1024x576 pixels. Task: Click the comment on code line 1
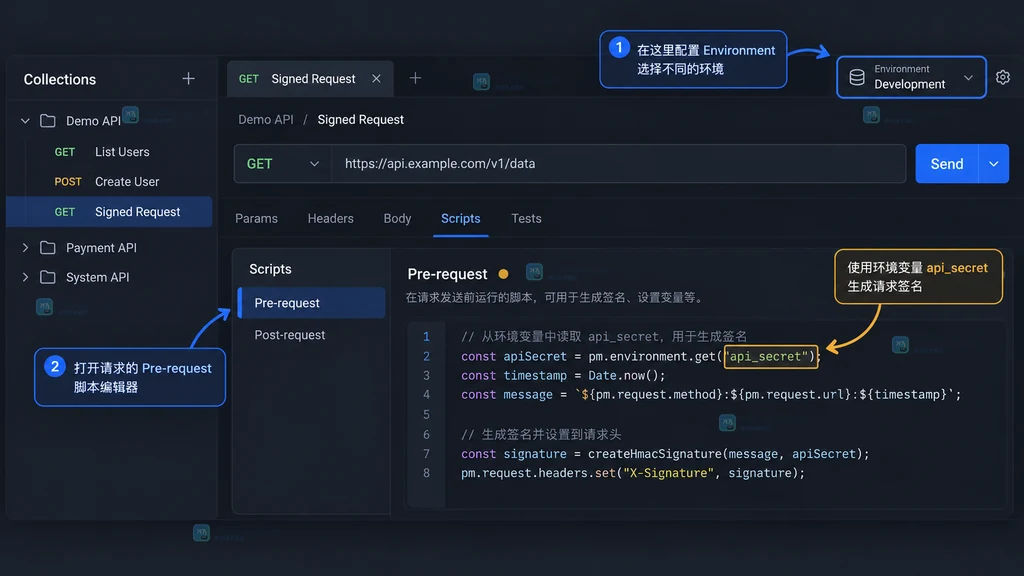(604, 337)
